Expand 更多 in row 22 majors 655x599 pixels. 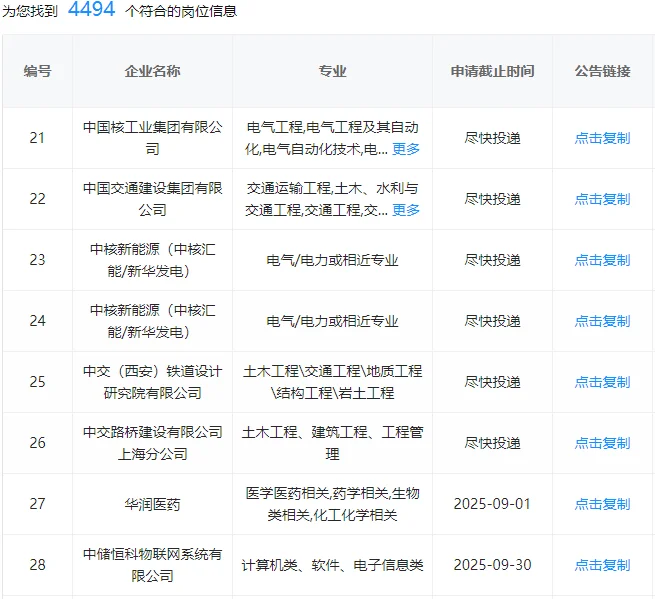[406, 210]
